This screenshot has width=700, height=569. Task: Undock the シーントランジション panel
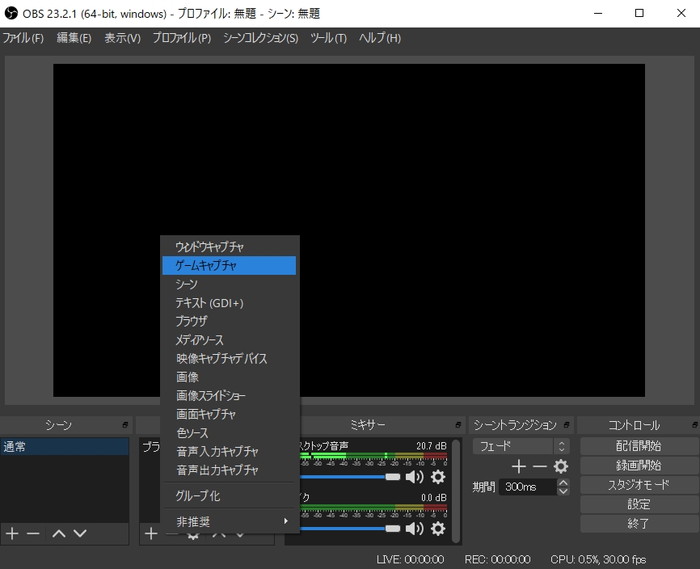pos(567,425)
